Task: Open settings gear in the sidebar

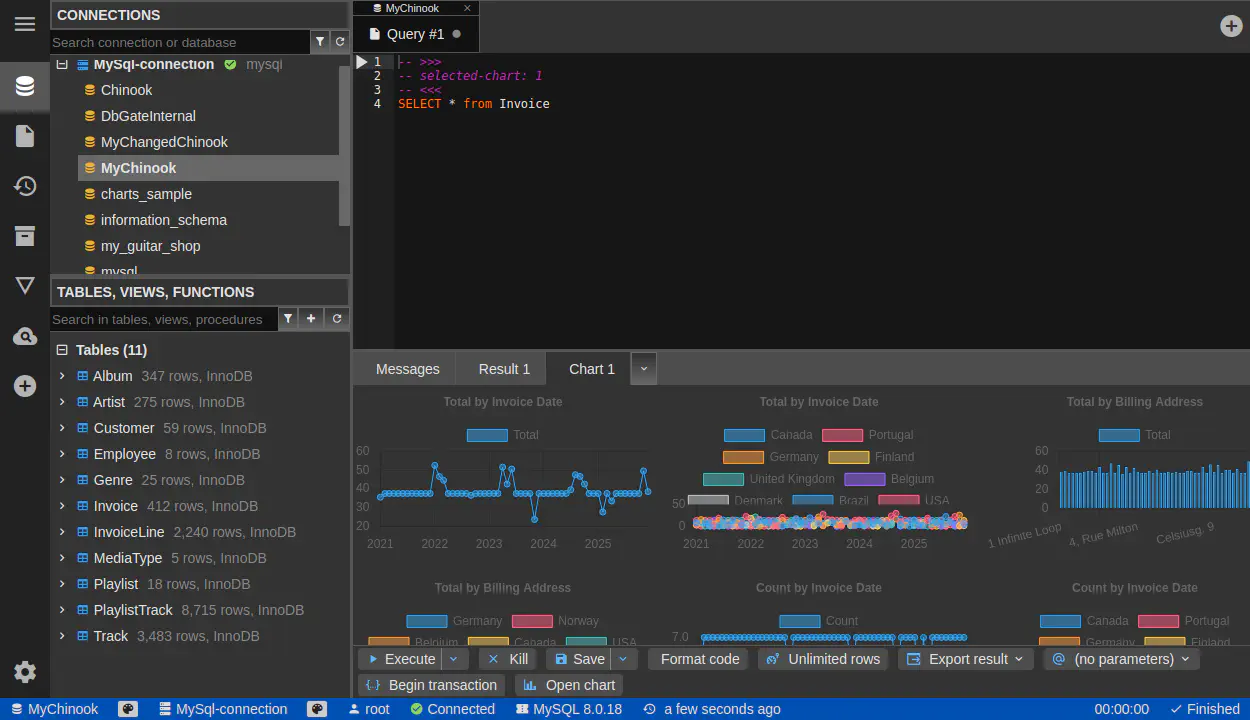Action: pos(25,672)
